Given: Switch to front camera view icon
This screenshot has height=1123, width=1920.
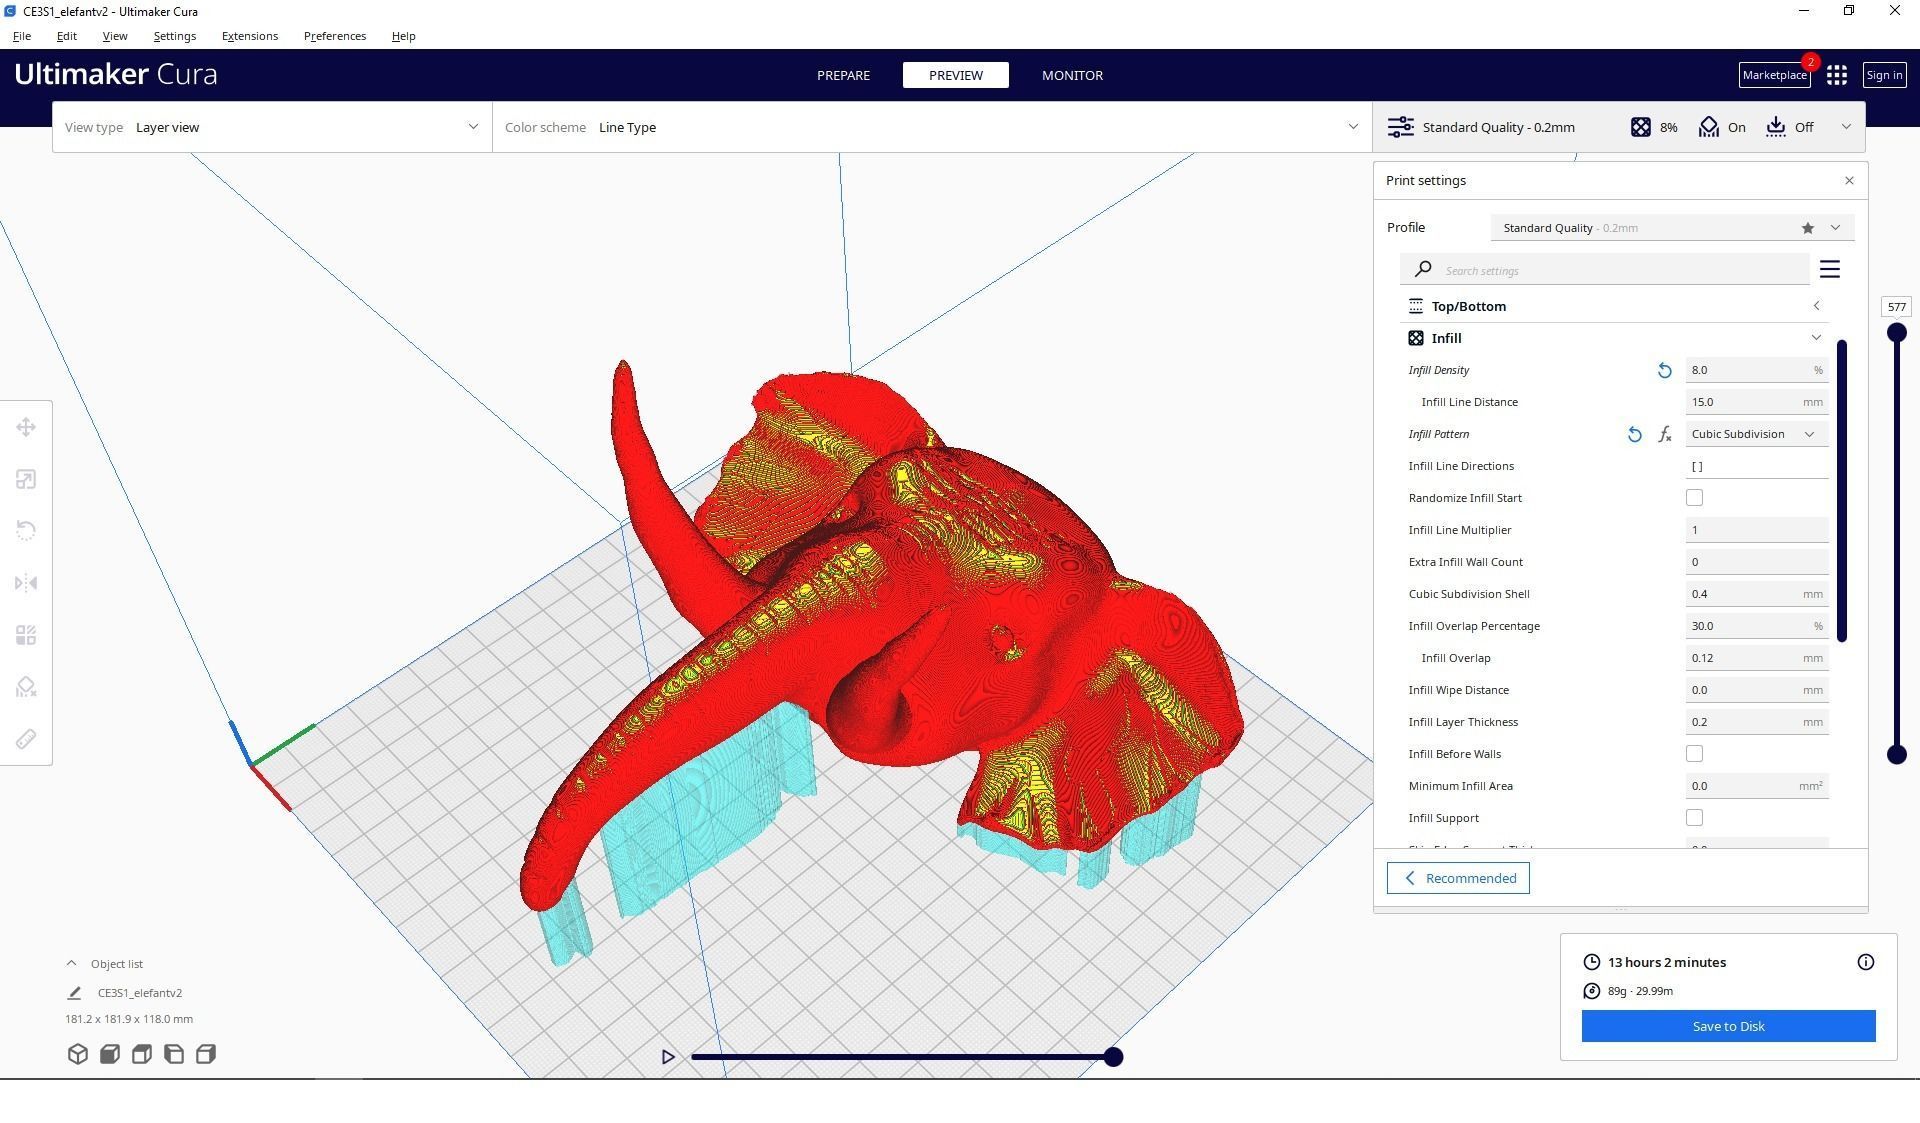Looking at the screenshot, I should click(110, 1054).
